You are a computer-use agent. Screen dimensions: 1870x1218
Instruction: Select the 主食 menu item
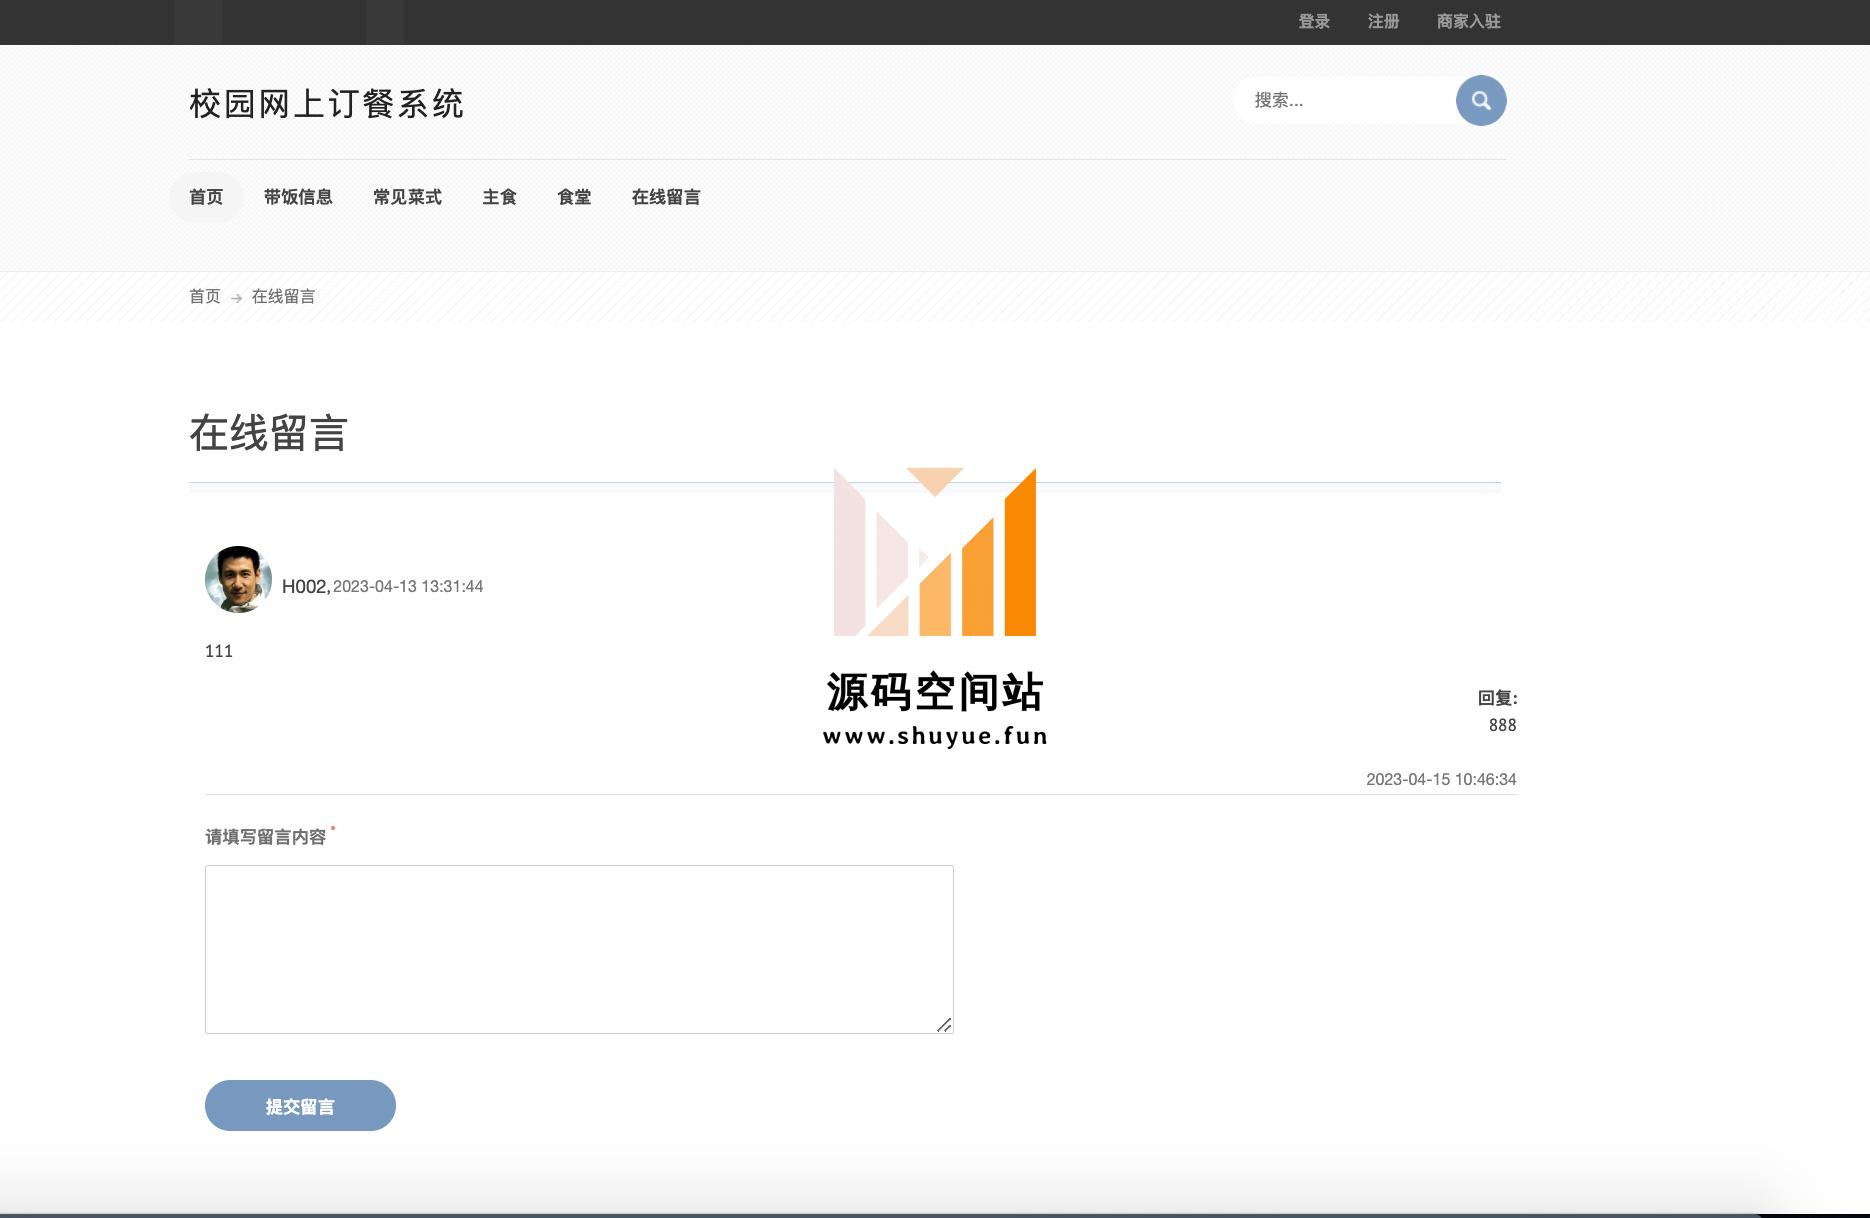pyautogui.click(x=499, y=197)
